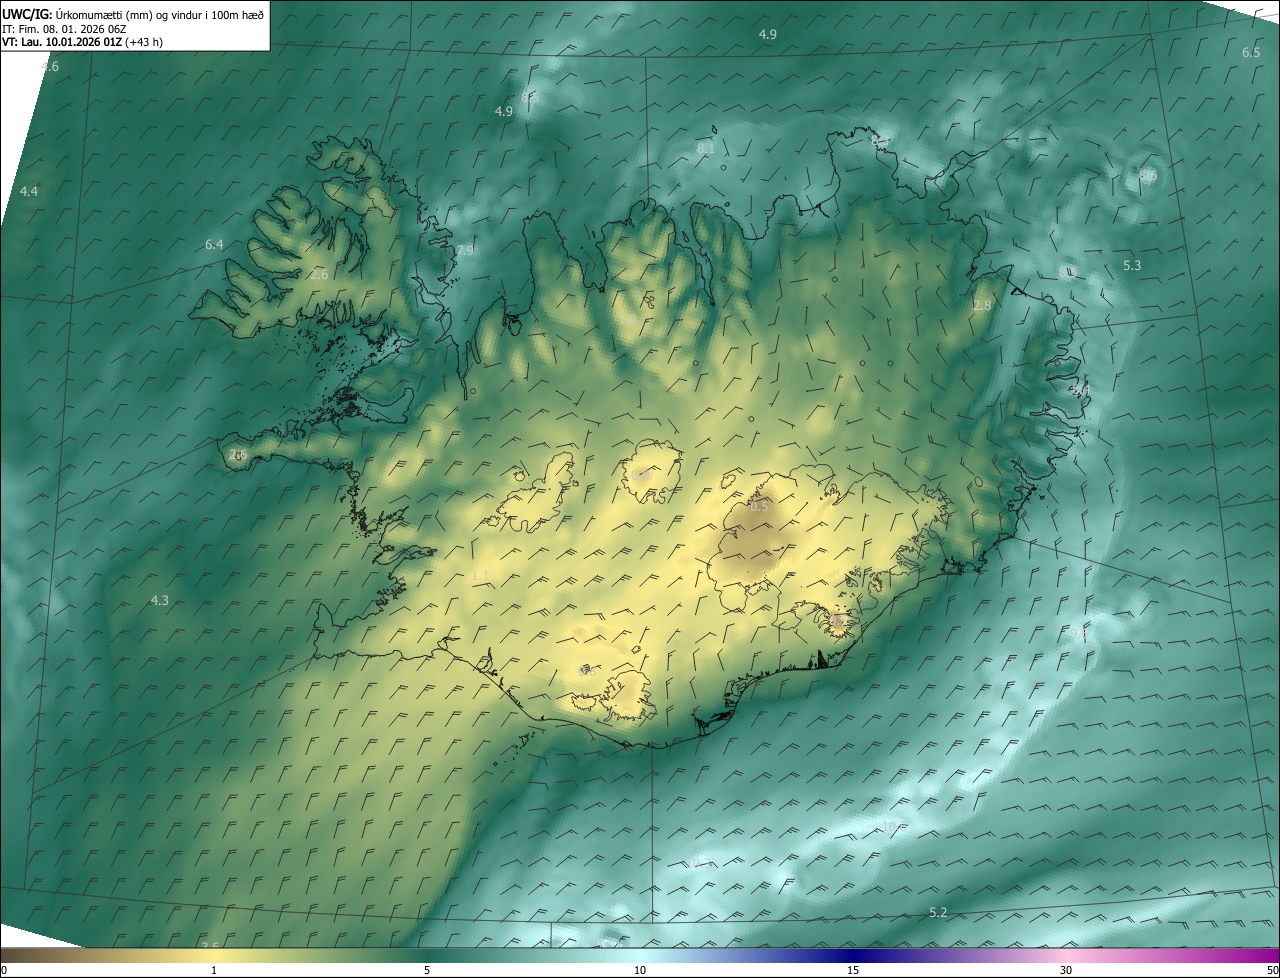Click the colorbar tick label 0
Image resolution: width=1280 pixels, height=978 pixels.
[x=4, y=971]
